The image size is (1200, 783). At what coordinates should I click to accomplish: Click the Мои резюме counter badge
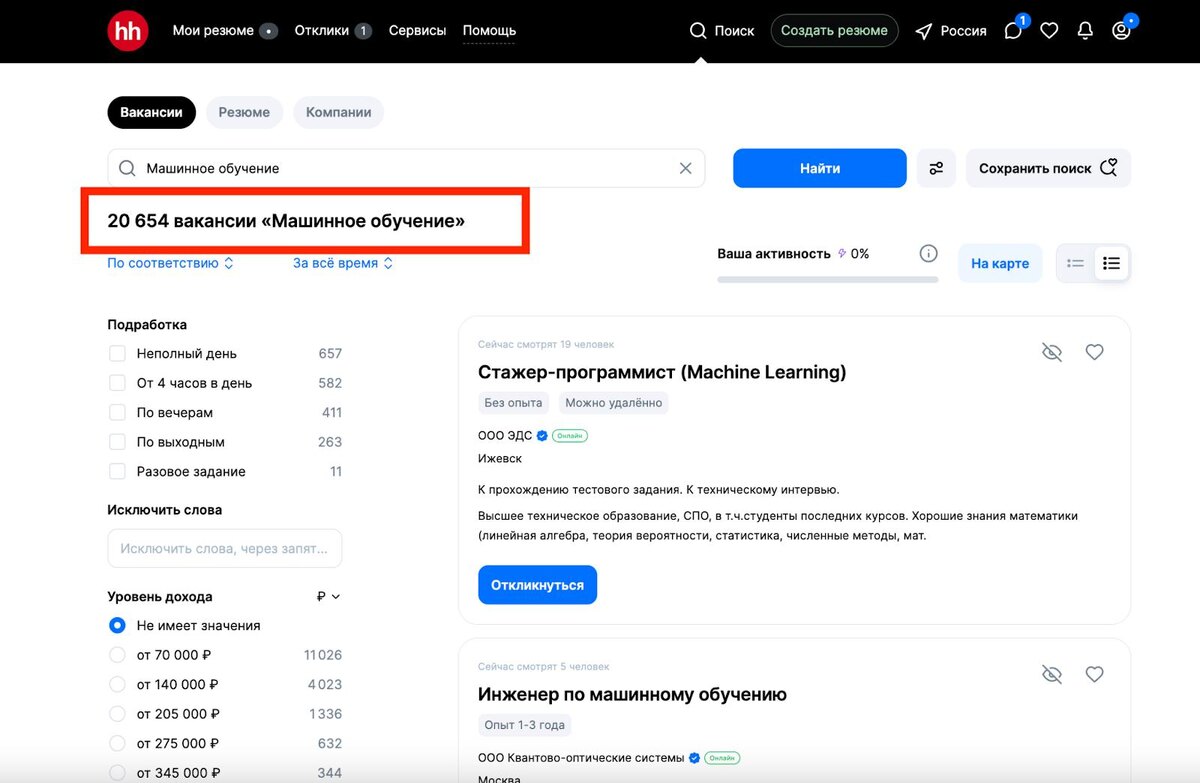click(268, 31)
